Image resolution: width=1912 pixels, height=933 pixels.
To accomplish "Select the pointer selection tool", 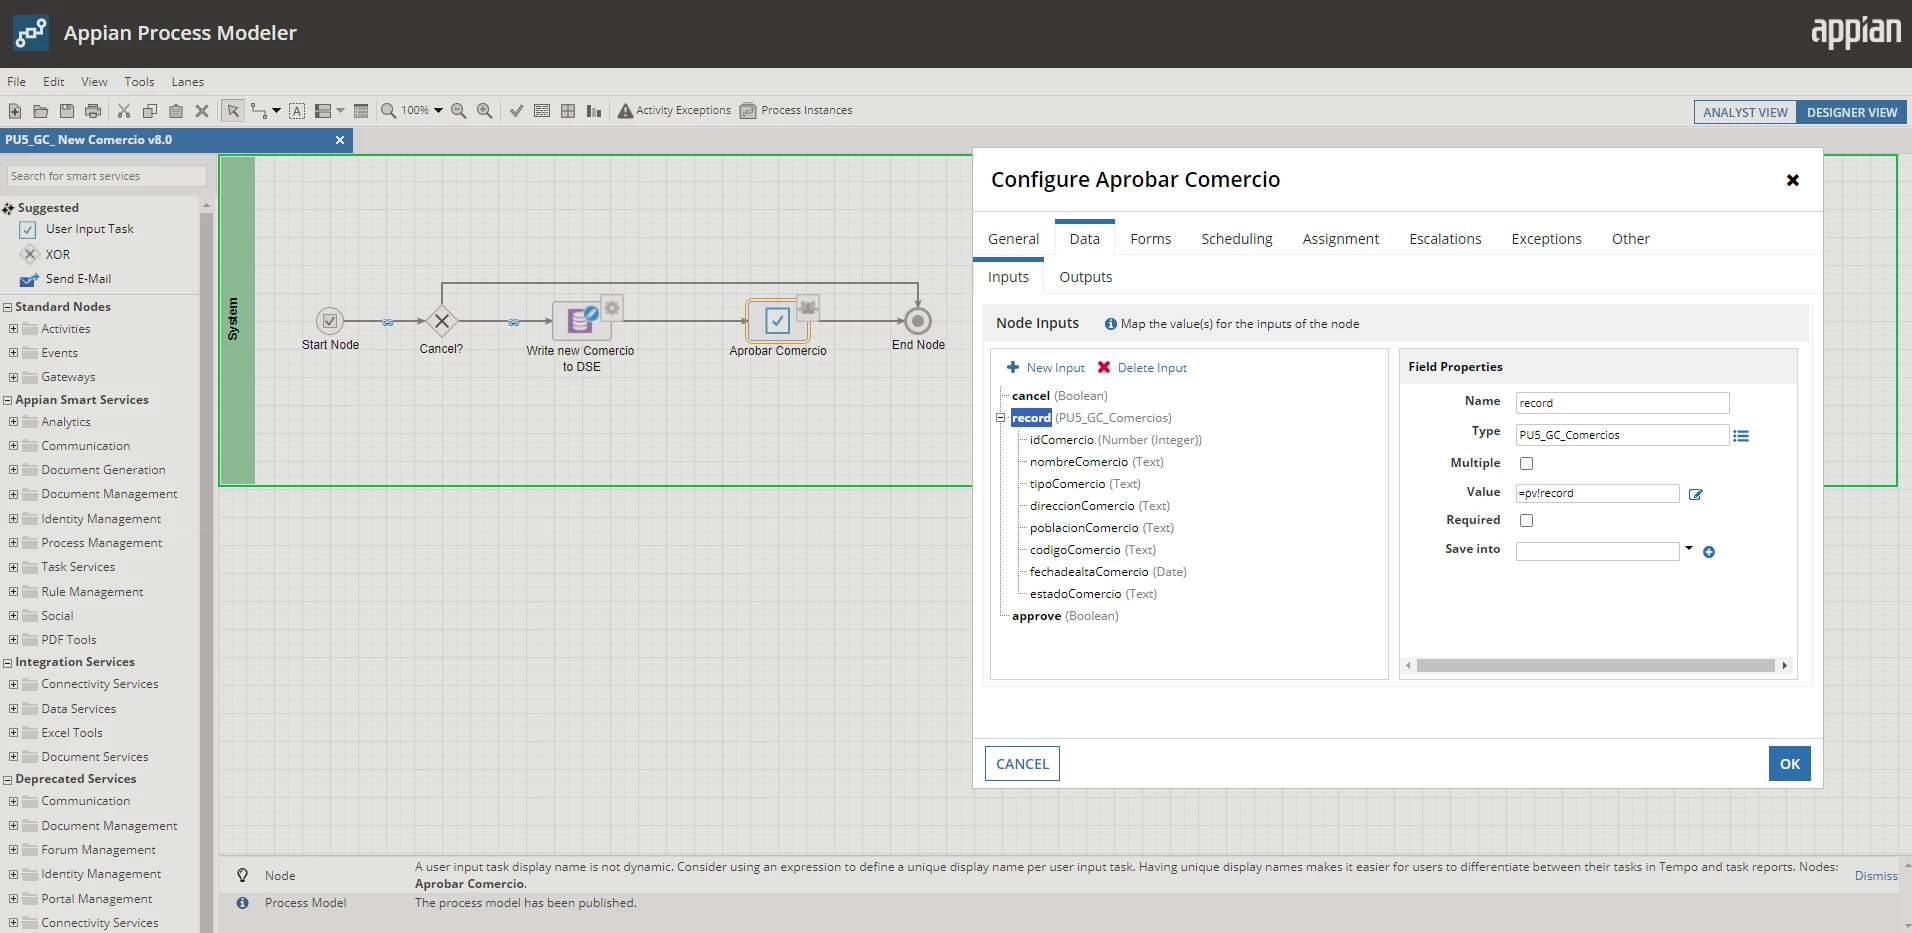I will pyautogui.click(x=233, y=111).
